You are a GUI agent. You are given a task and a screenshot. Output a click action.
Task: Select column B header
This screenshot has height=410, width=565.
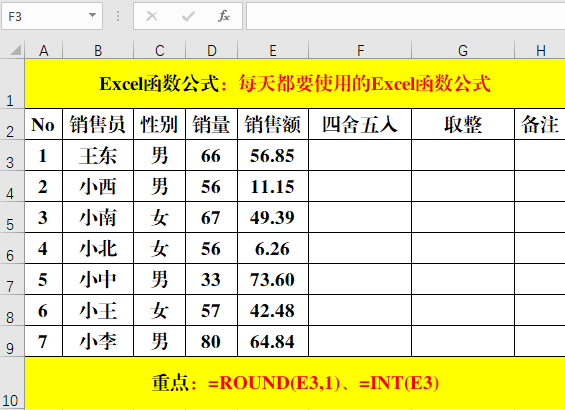coord(98,50)
